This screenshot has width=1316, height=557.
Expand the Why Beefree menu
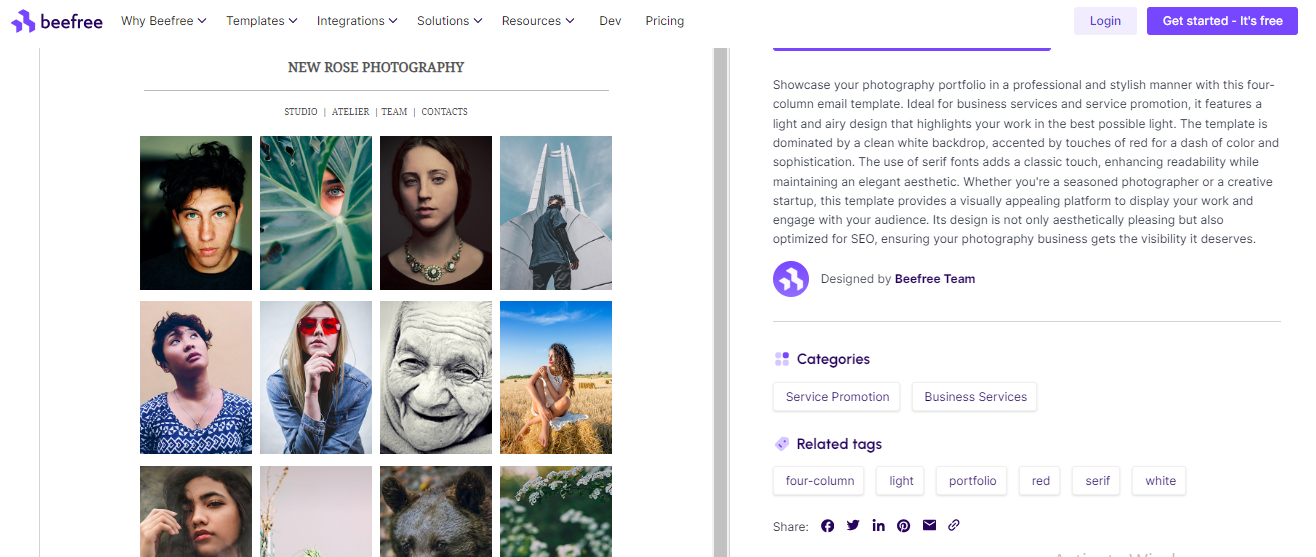(x=163, y=21)
